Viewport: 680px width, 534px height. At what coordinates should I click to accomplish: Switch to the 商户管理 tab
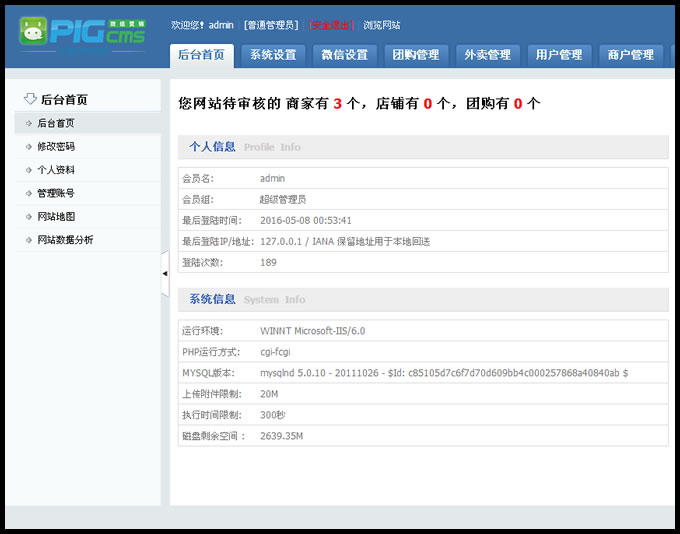630,55
